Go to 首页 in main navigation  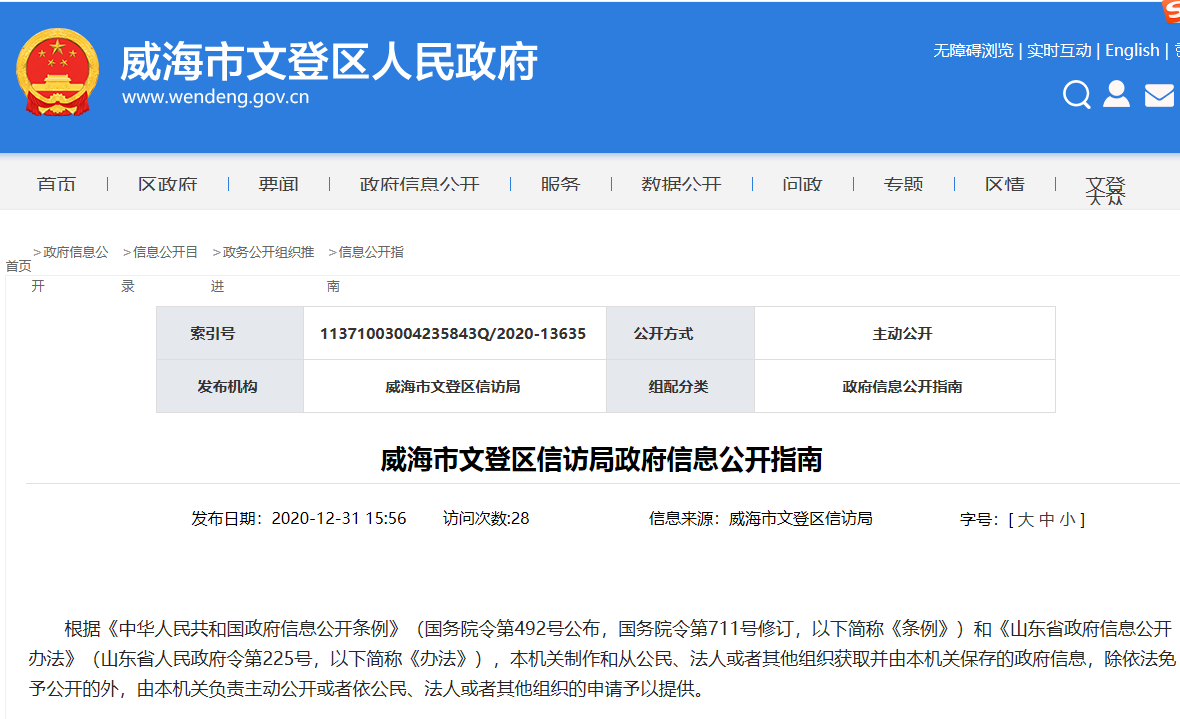pyautogui.click(x=56, y=184)
